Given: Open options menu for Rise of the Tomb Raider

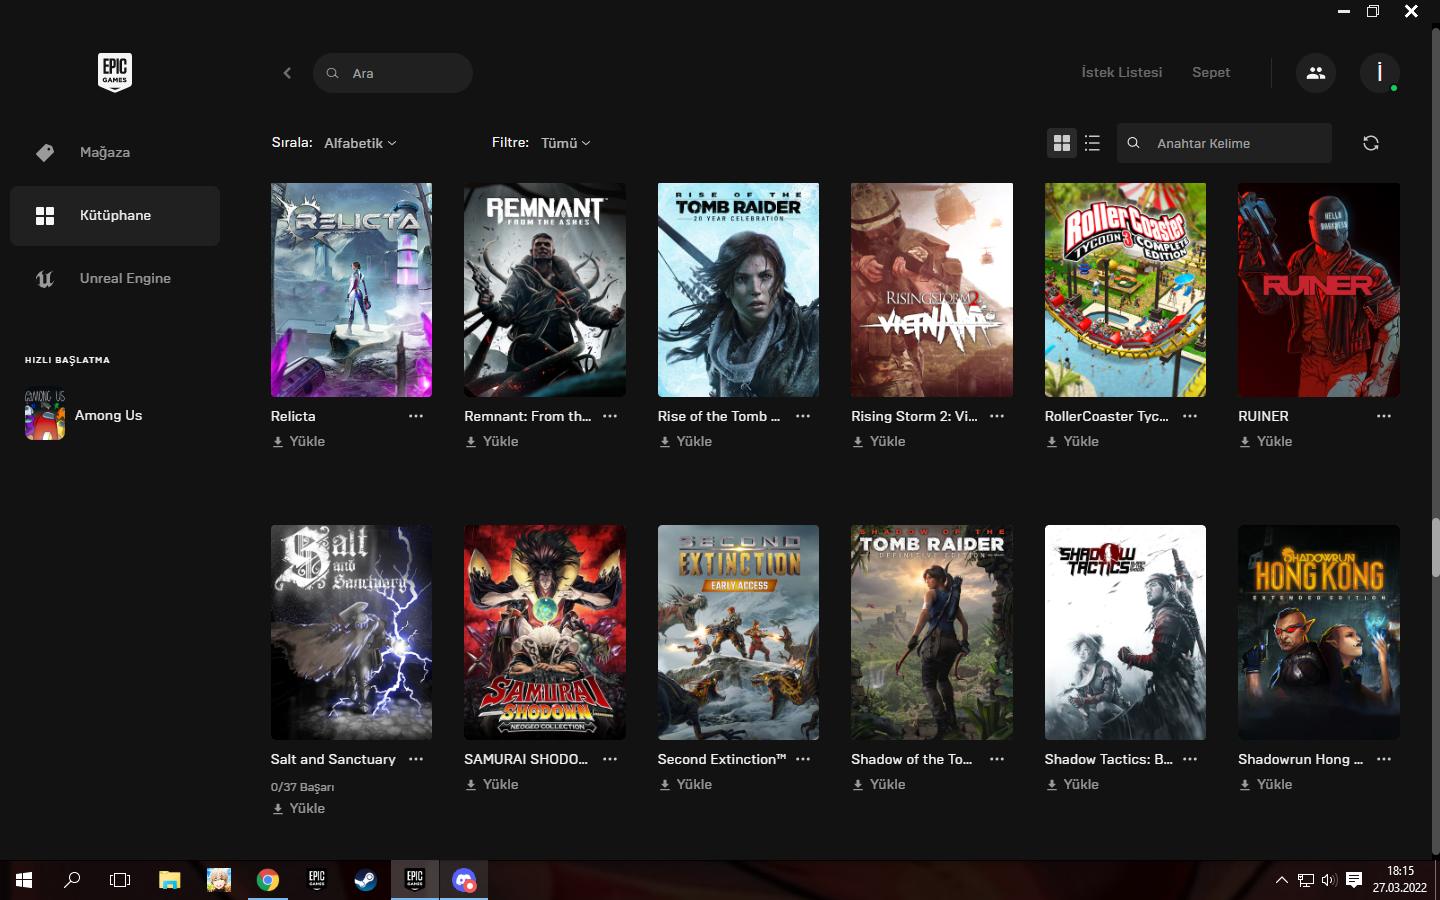Looking at the screenshot, I should point(803,416).
